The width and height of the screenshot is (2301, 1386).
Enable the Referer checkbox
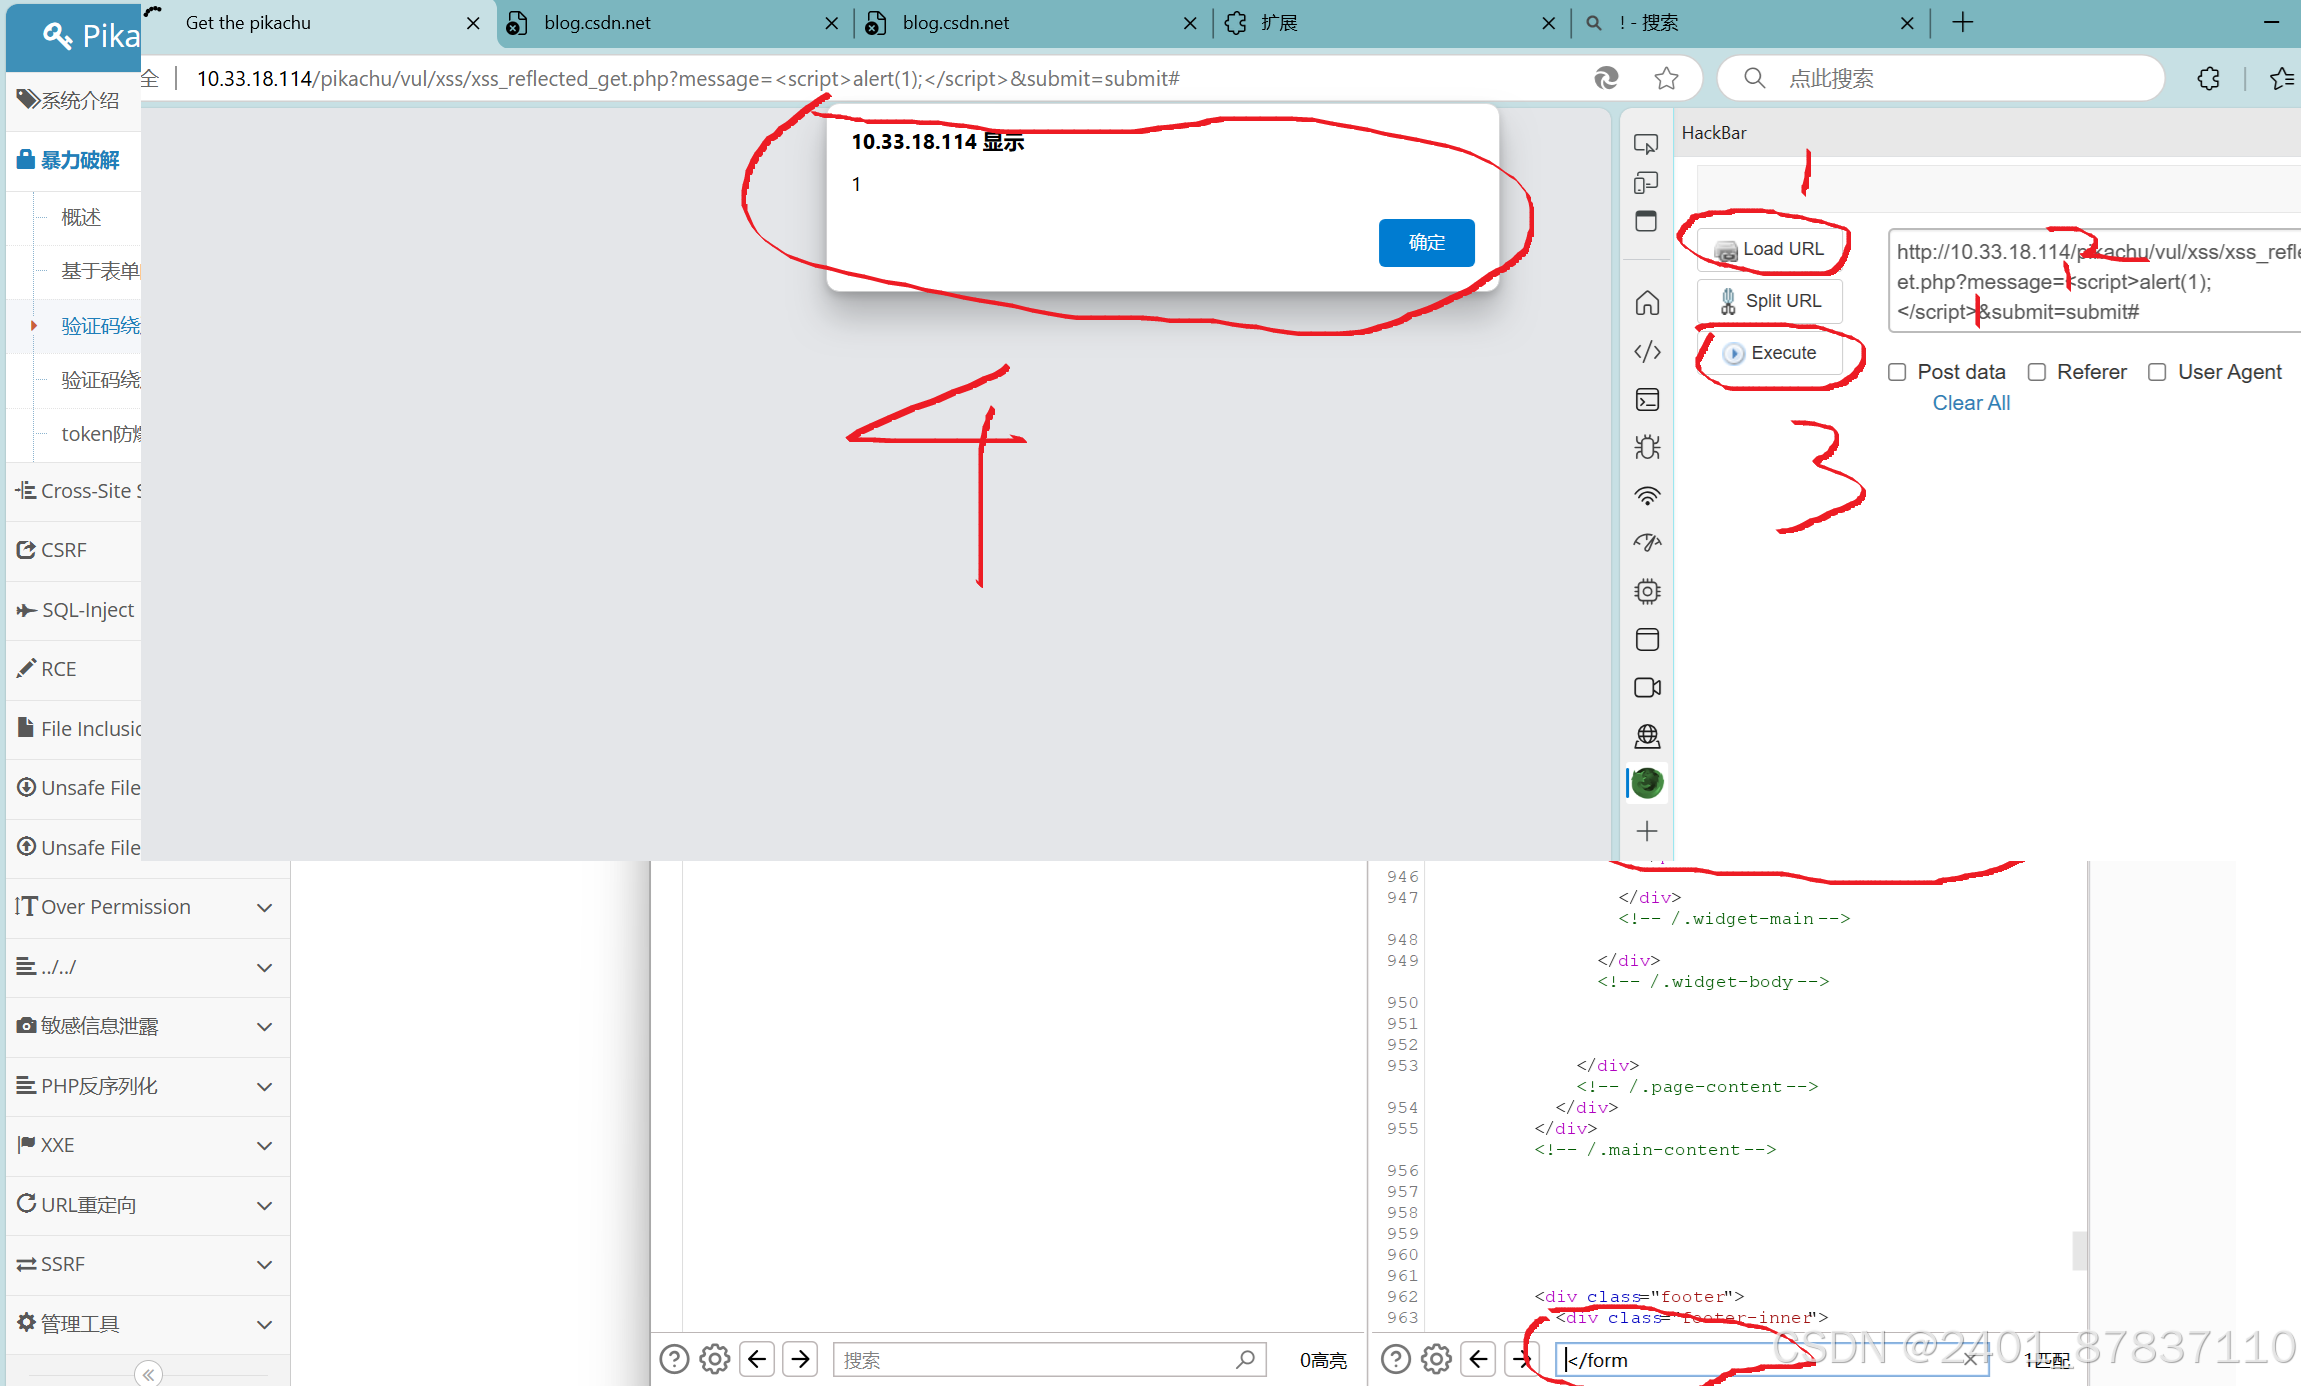(x=2036, y=372)
